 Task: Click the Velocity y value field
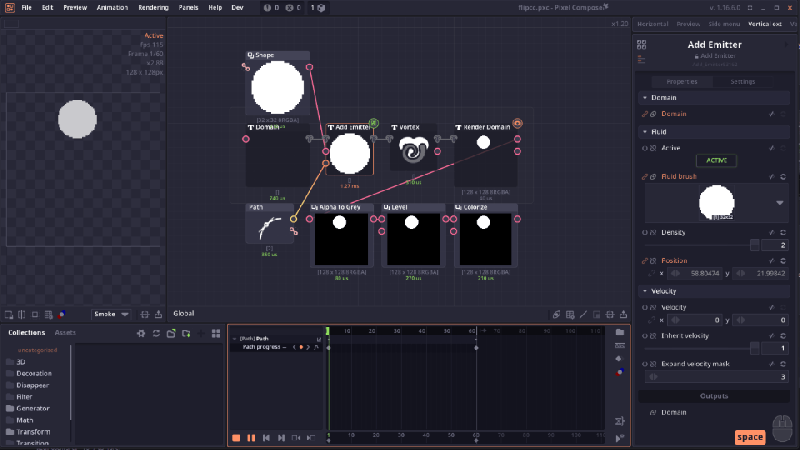pyautogui.click(x=761, y=320)
